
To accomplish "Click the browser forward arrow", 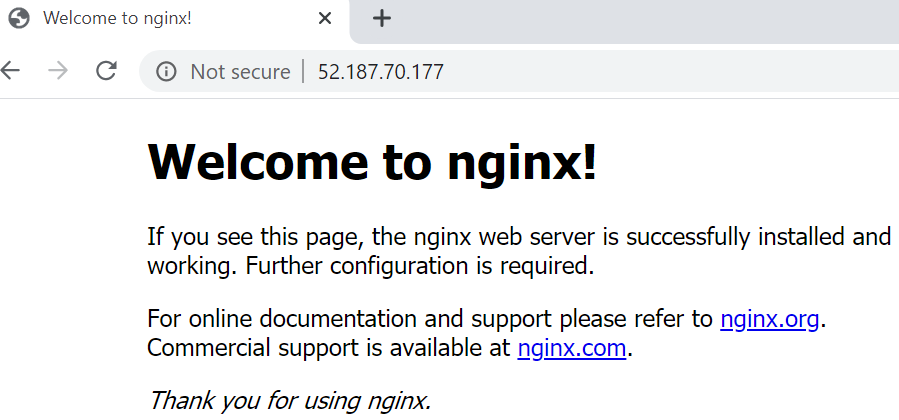I will coord(57,71).
